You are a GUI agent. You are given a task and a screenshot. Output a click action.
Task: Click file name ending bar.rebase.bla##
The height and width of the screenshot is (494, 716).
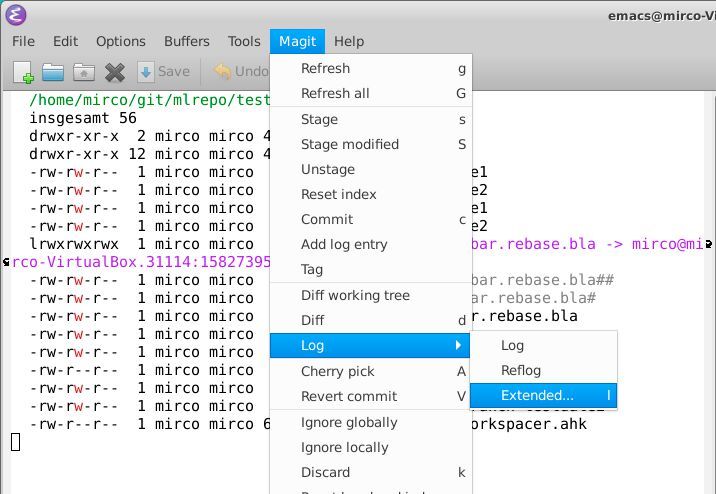[x=543, y=280]
